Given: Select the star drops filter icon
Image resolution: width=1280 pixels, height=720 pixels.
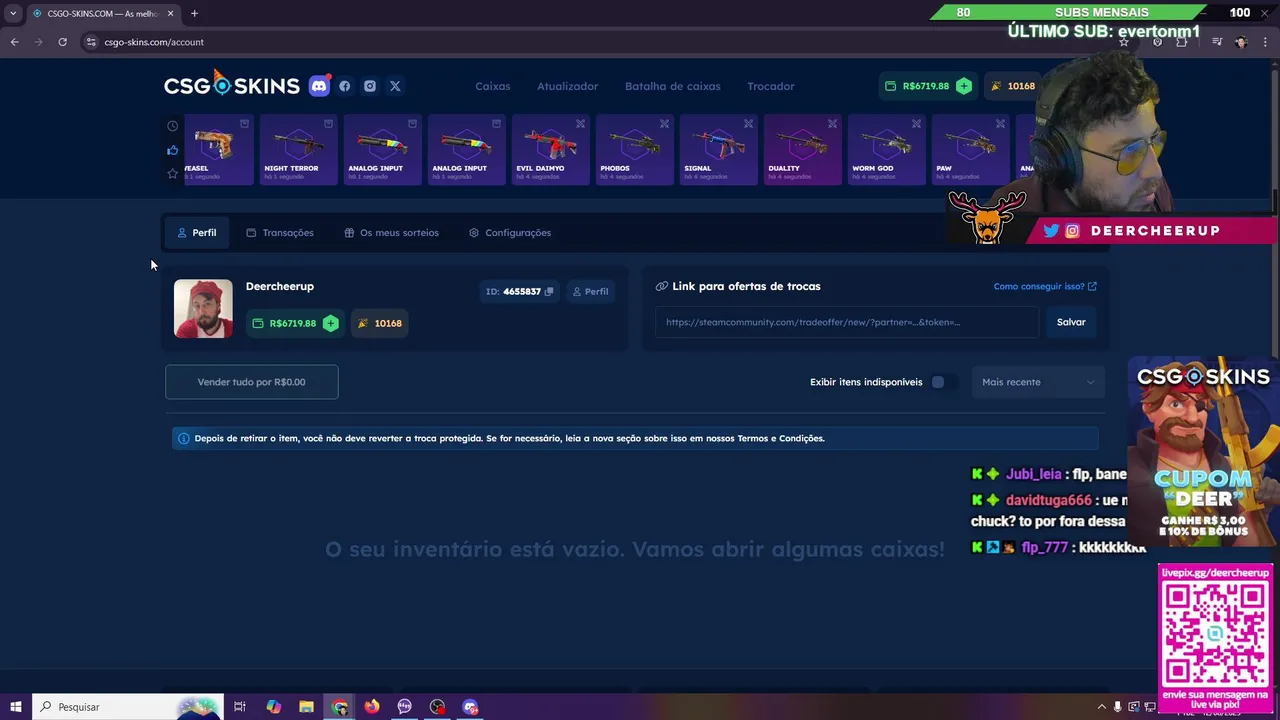Looking at the screenshot, I should point(172,174).
